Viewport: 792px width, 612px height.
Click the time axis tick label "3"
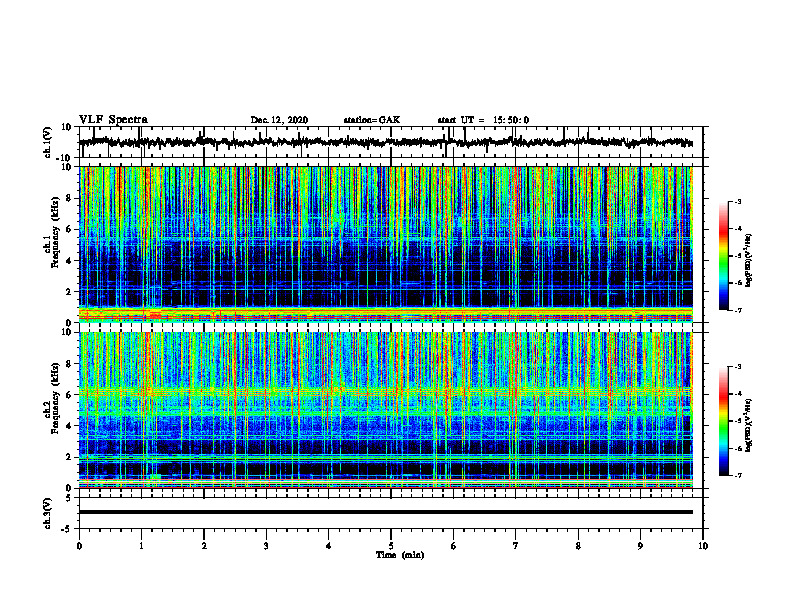click(266, 546)
